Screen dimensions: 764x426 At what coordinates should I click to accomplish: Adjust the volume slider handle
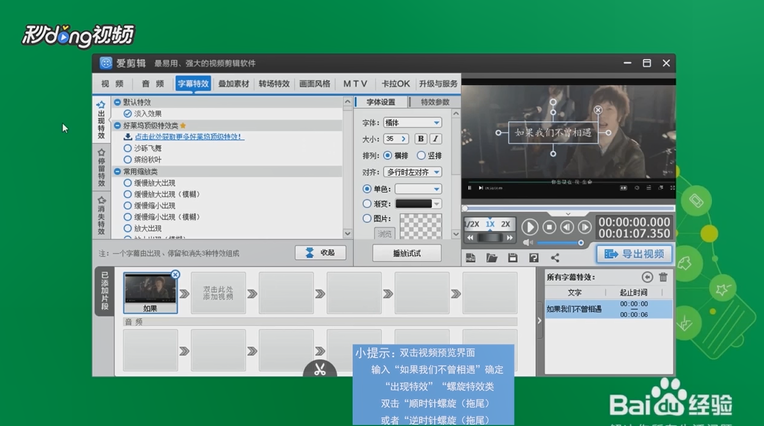pyautogui.click(x=581, y=242)
